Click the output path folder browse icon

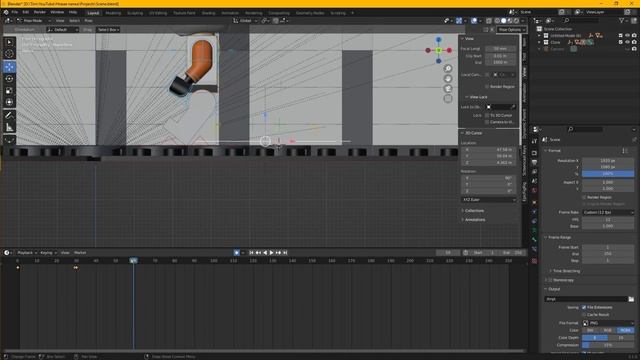631,299
